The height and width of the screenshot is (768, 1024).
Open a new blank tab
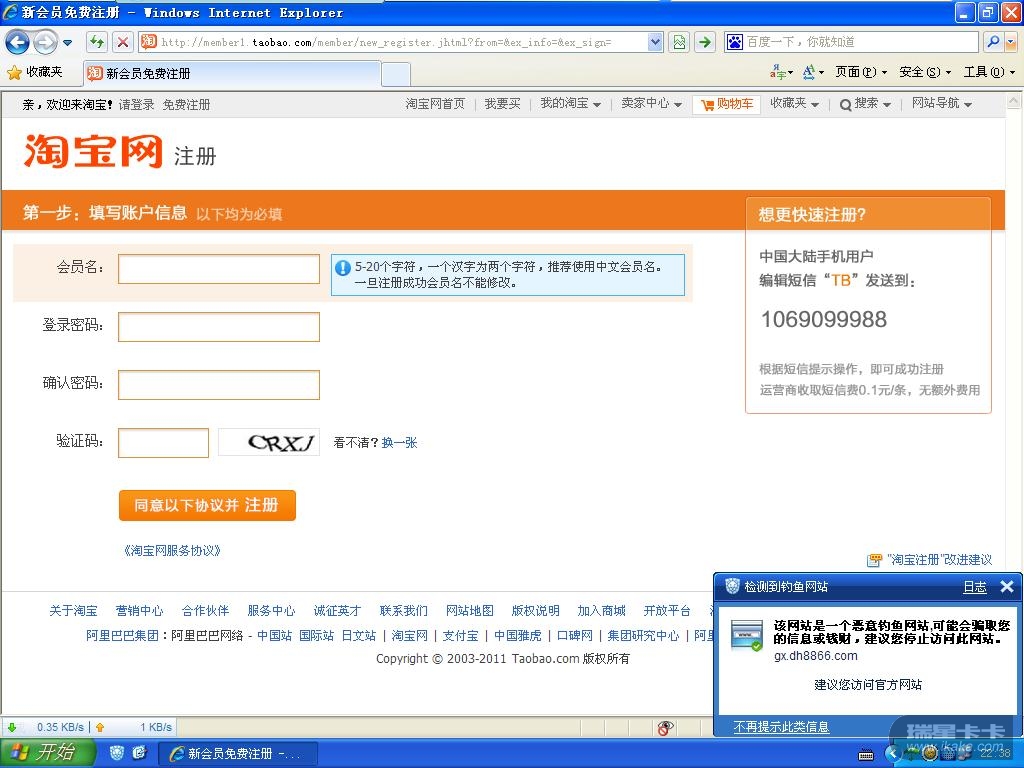tap(396, 74)
